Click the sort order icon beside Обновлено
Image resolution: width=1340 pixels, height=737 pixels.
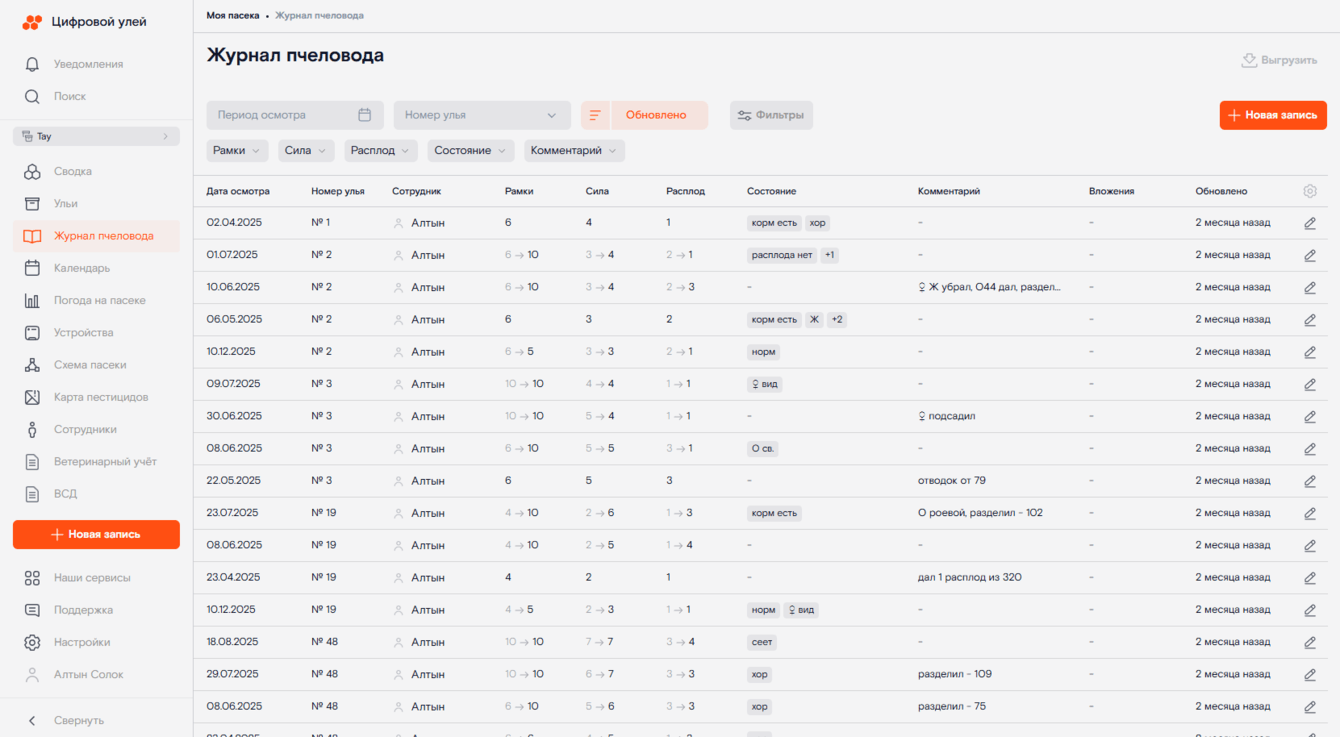point(595,115)
